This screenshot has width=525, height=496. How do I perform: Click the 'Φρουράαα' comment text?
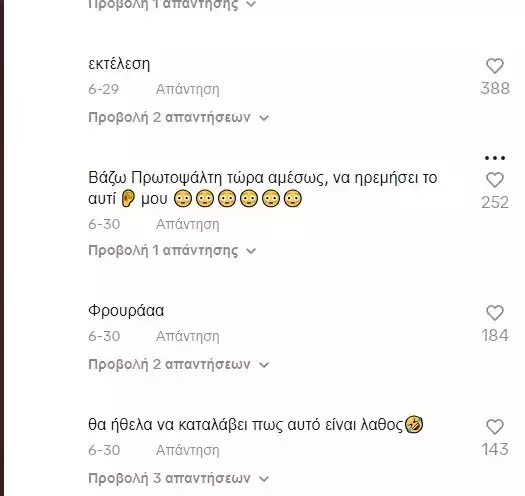coord(126,311)
